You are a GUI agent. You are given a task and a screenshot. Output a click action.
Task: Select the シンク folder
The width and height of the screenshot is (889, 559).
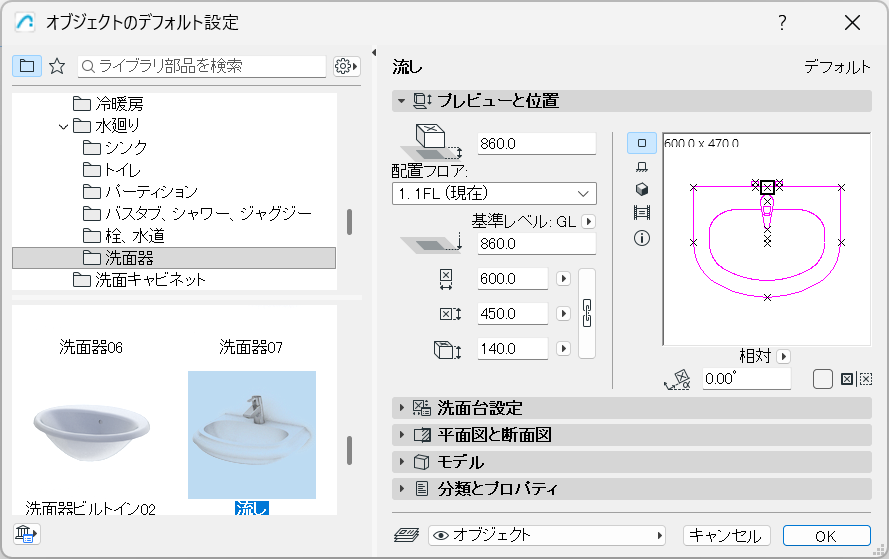tap(116, 148)
